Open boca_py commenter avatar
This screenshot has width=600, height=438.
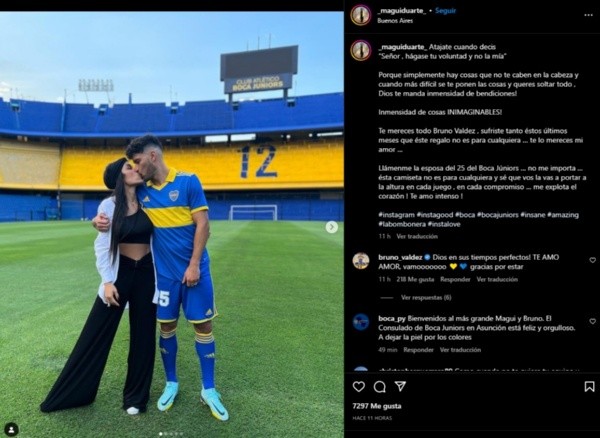coord(360,322)
